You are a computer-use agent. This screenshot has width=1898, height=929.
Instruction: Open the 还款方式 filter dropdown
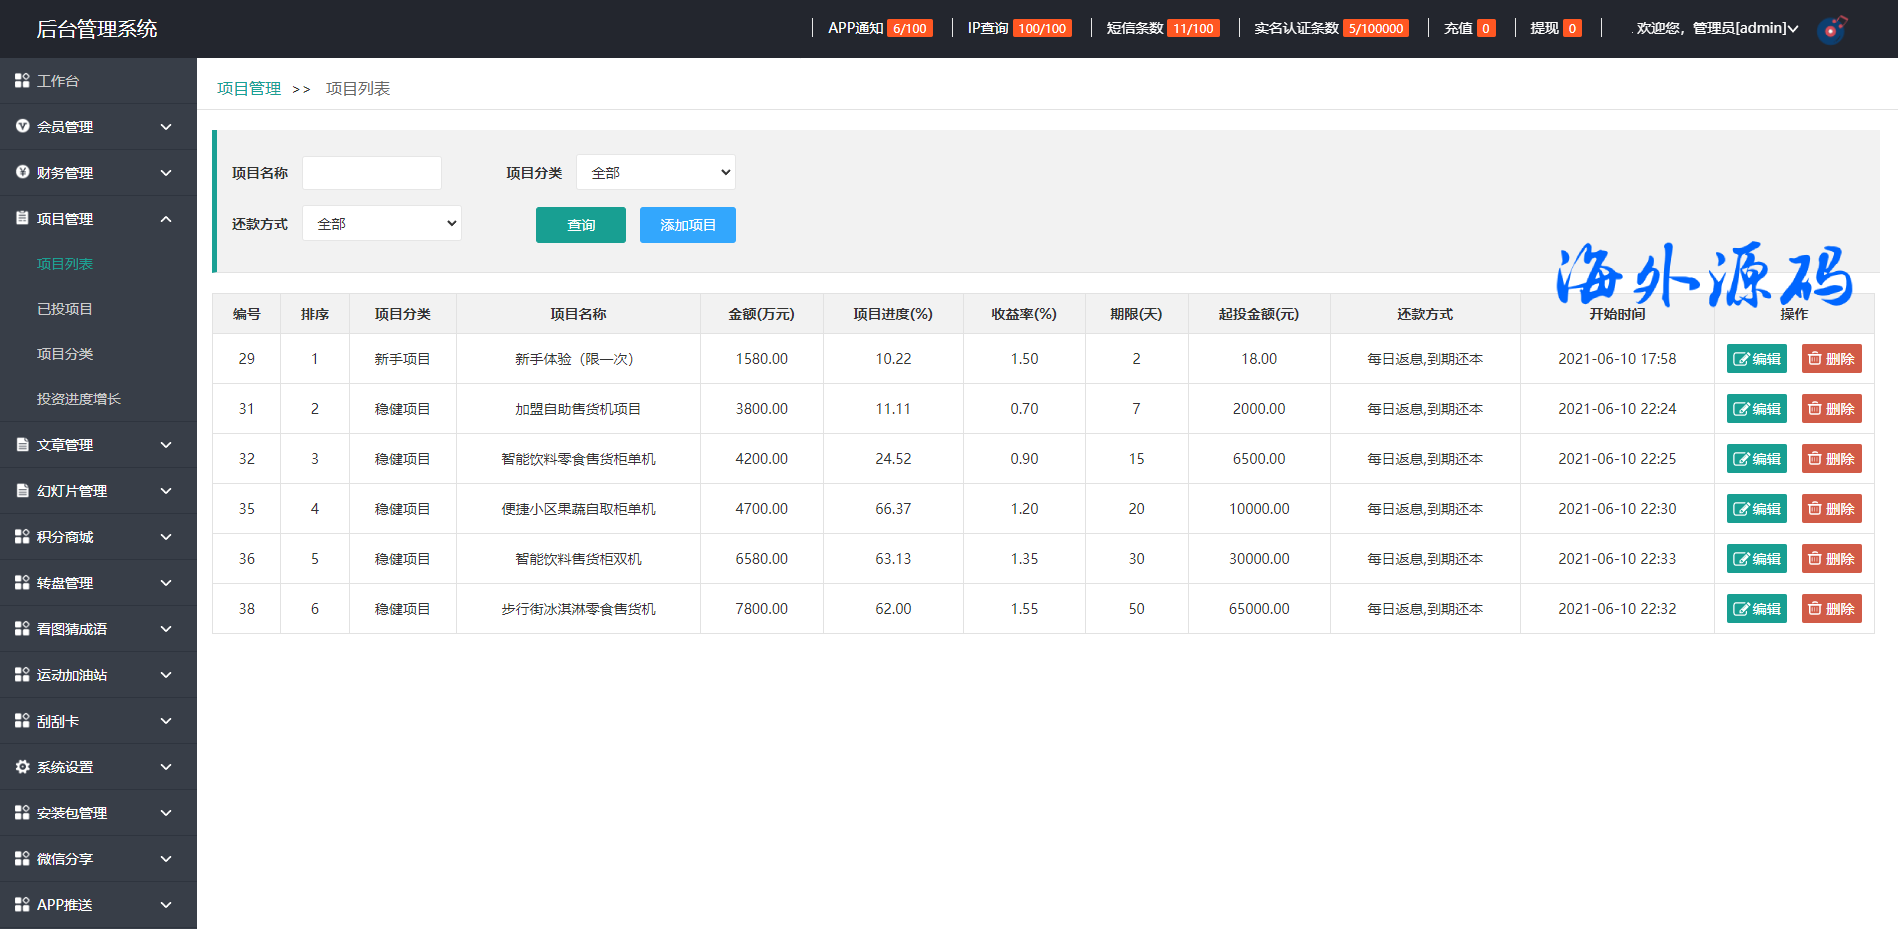tap(382, 224)
